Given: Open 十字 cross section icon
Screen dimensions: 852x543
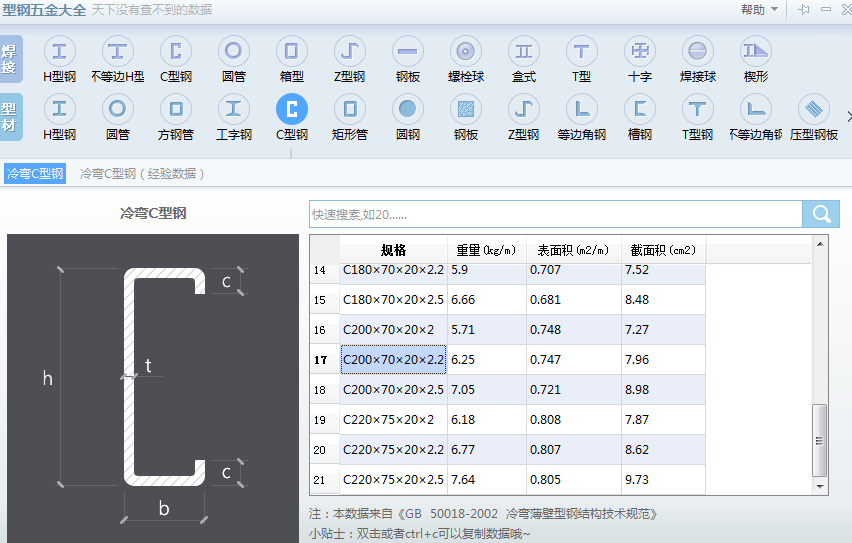Looking at the screenshot, I should coord(640,52).
